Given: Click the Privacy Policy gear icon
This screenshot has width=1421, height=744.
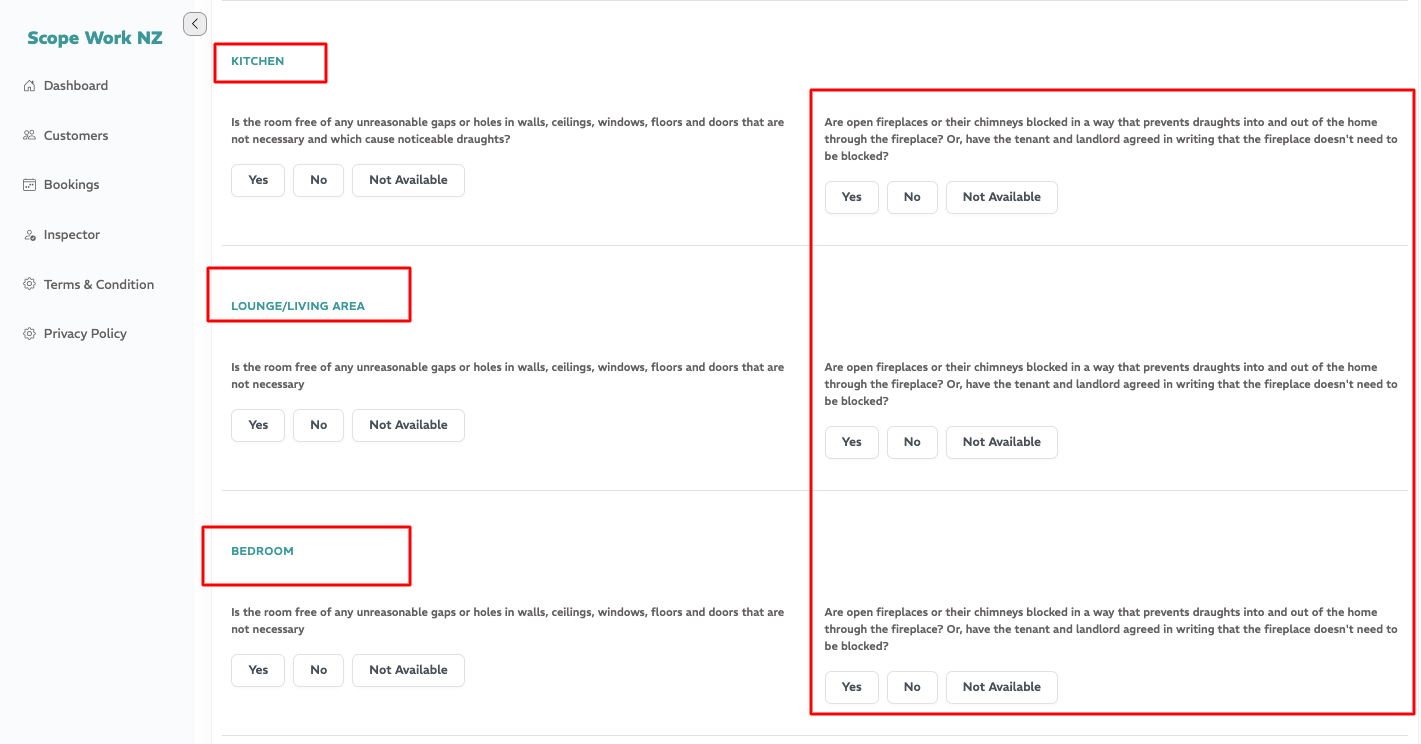Looking at the screenshot, I should (x=30, y=334).
